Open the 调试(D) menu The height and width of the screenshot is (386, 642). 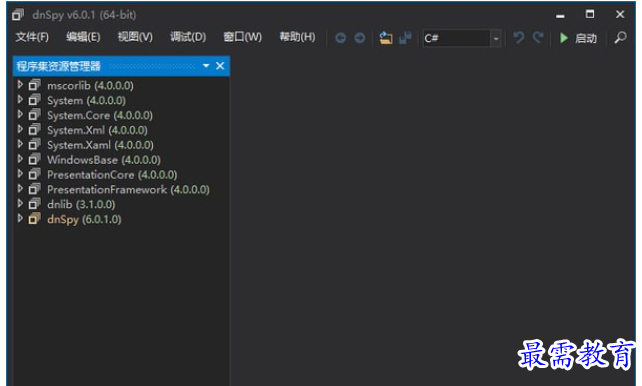point(188,37)
